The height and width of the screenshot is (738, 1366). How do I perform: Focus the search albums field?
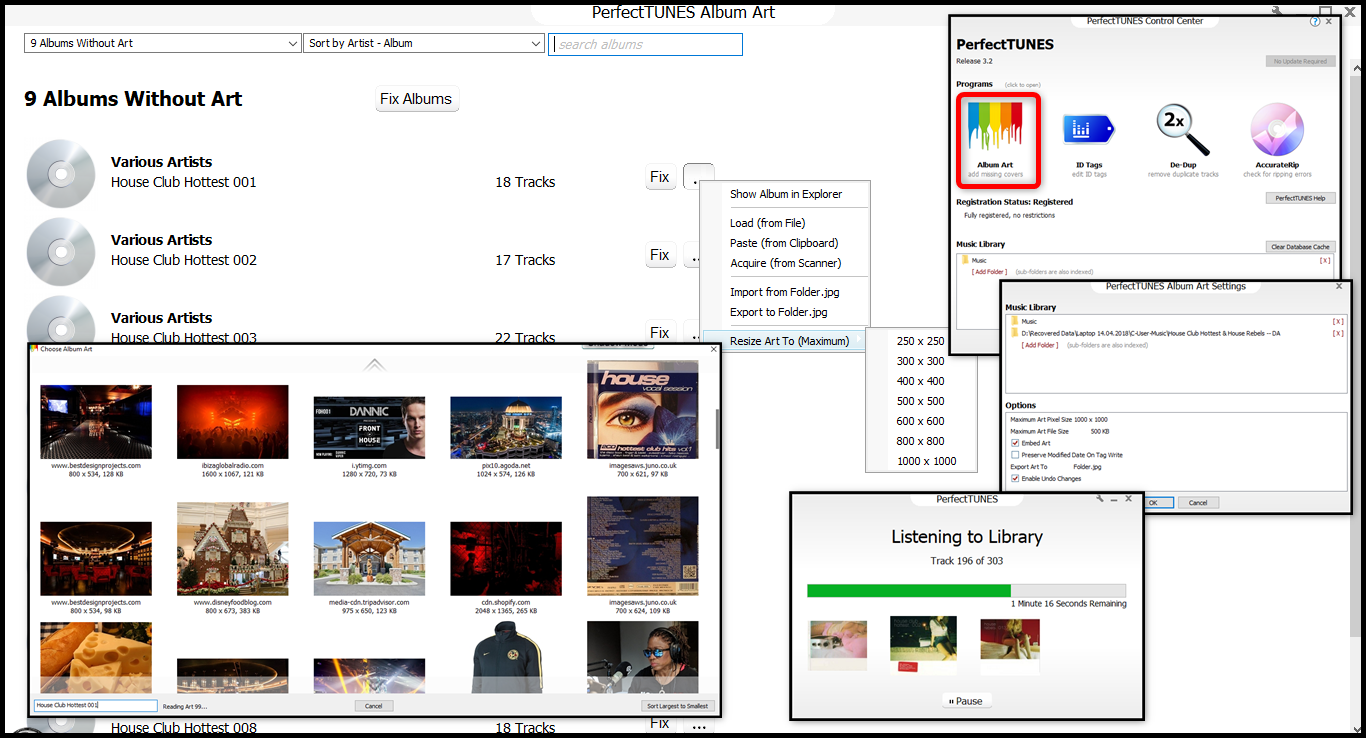645,44
